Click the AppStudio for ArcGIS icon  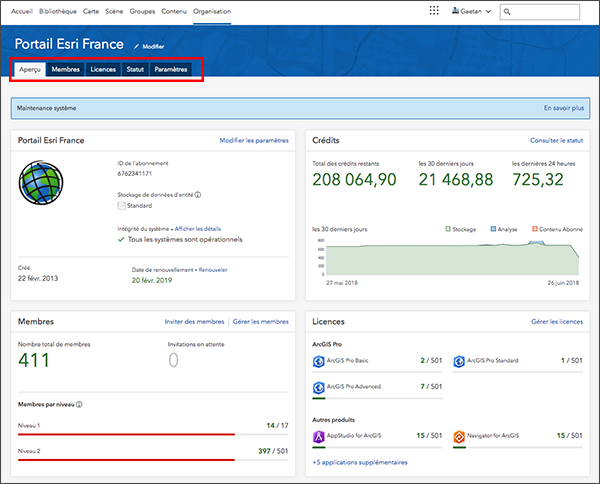click(x=318, y=436)
